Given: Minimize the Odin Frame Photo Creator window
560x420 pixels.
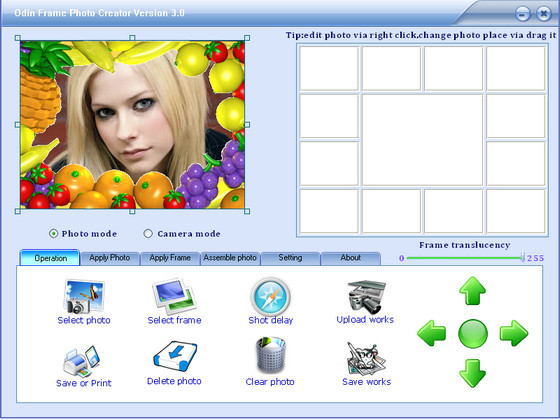Looking at the screenshot, I should (x=522, y=14).
